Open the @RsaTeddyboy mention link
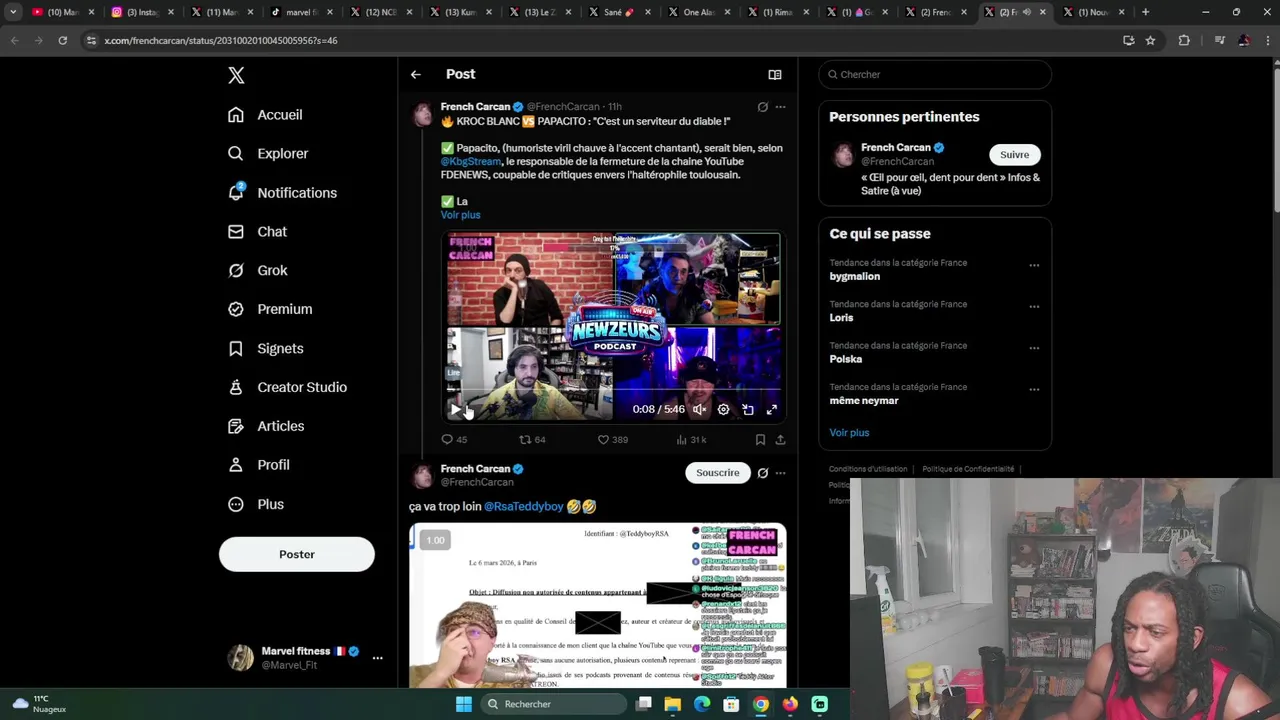This screenshot has height=720, width=1280. [x=524, y=507]
